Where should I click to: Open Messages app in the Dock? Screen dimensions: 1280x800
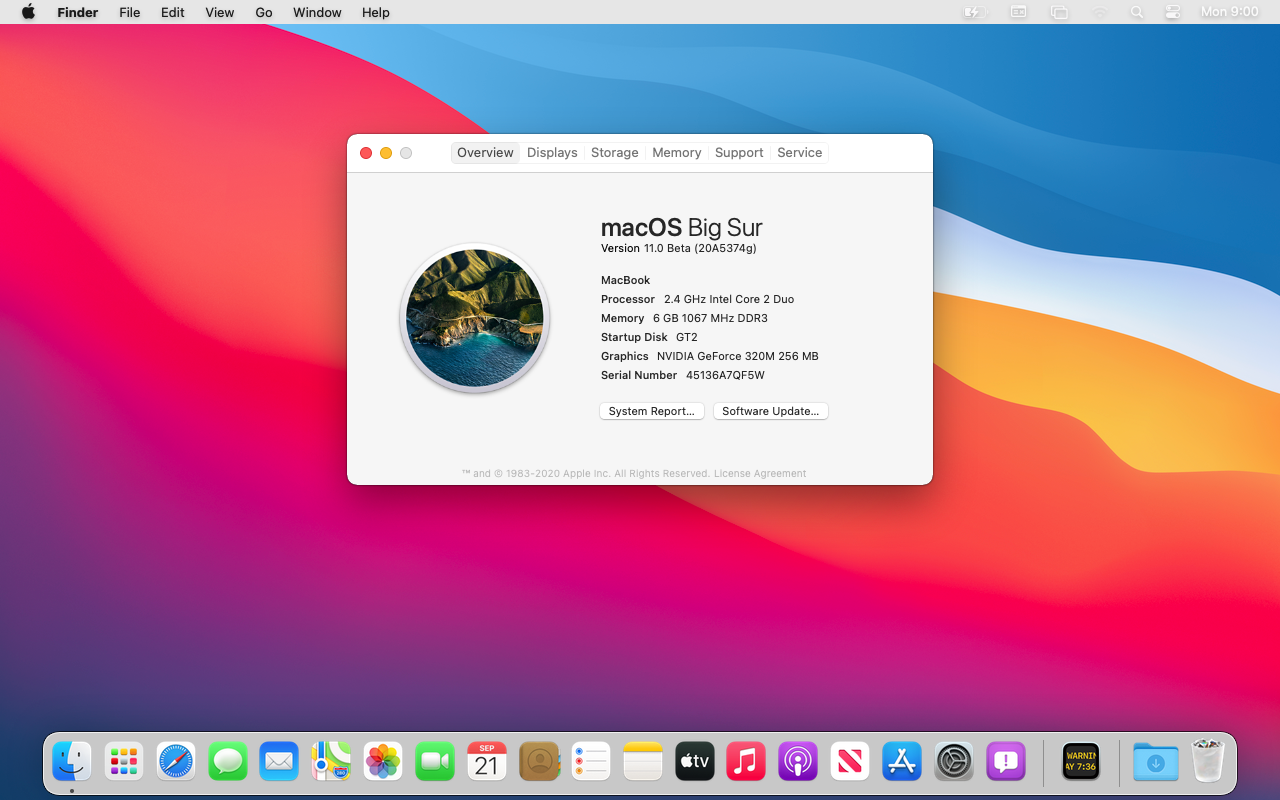228,762
